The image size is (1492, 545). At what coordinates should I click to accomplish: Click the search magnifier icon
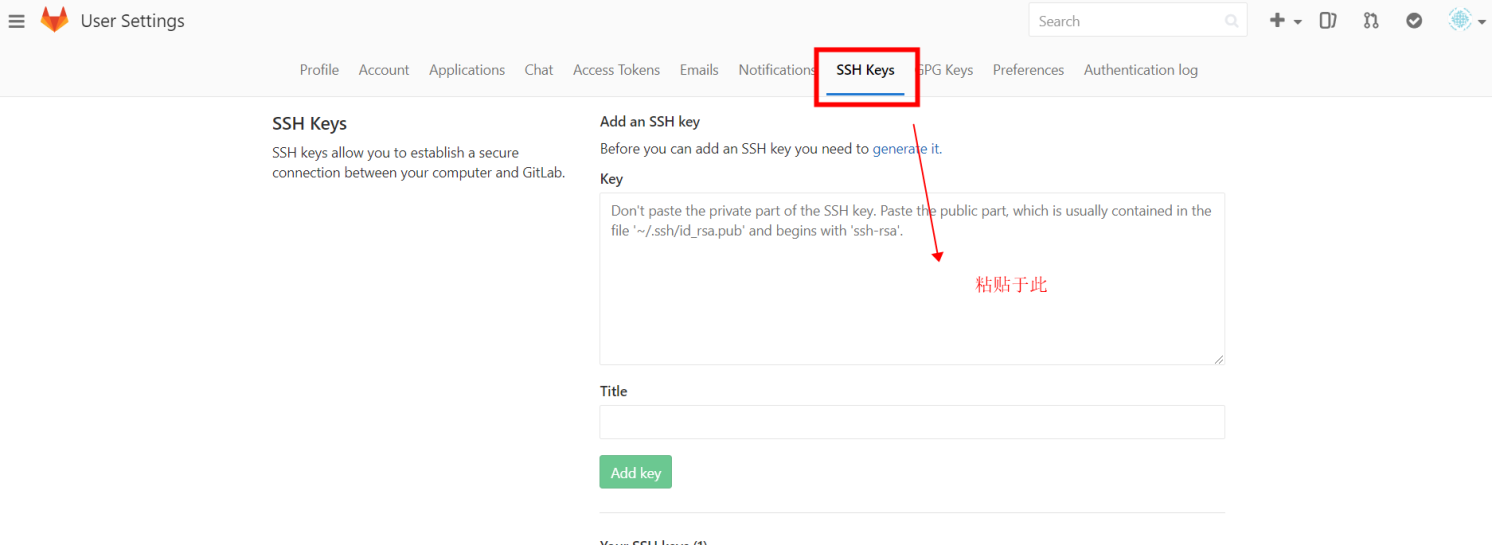pyautogui.click(x=1231, y=21)
